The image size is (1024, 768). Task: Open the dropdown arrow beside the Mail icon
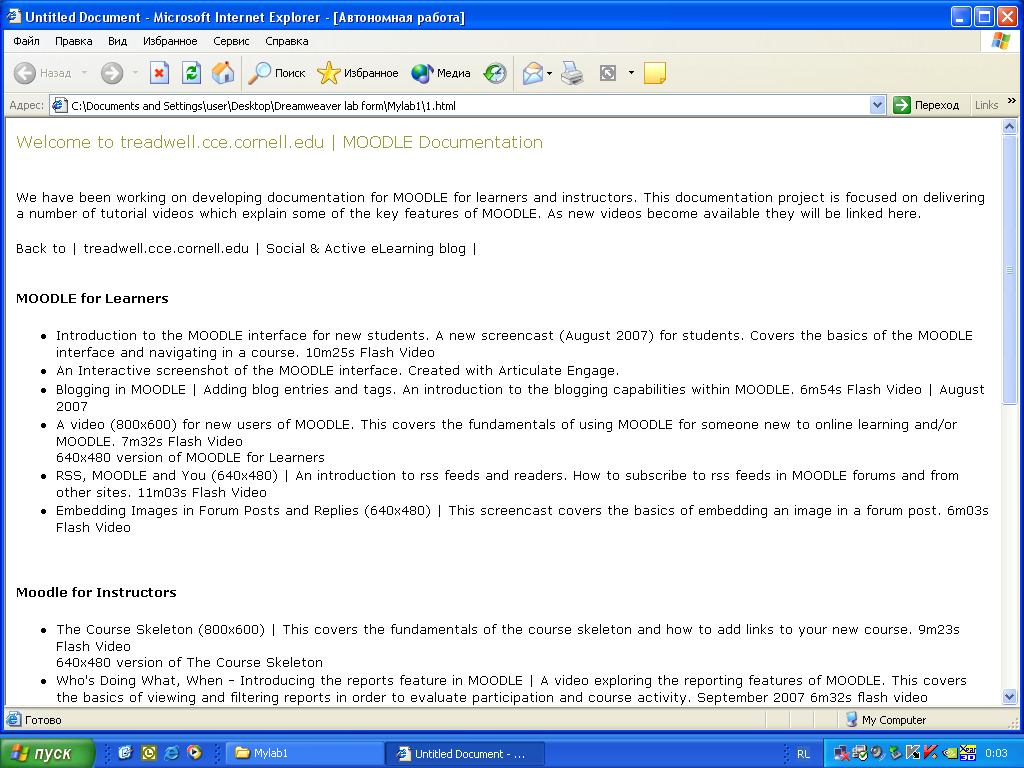click(x=549, y=73)
